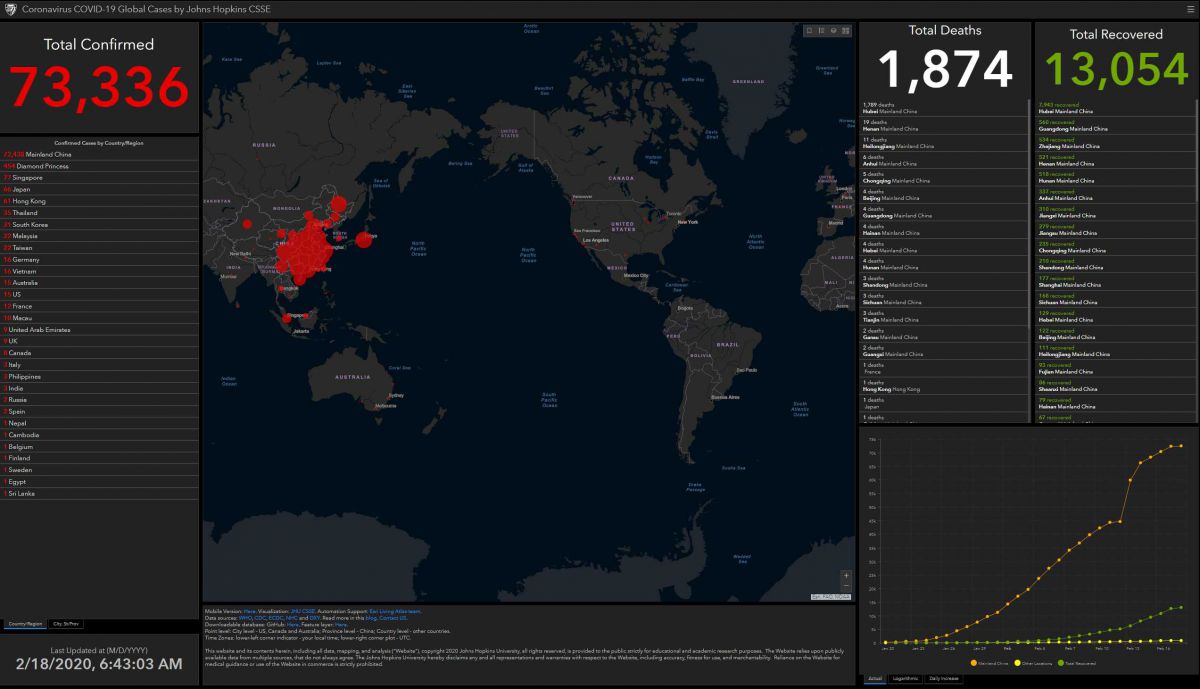
Task: Switch to City, St/Prov list tab
Action: [x=67, y=624]
